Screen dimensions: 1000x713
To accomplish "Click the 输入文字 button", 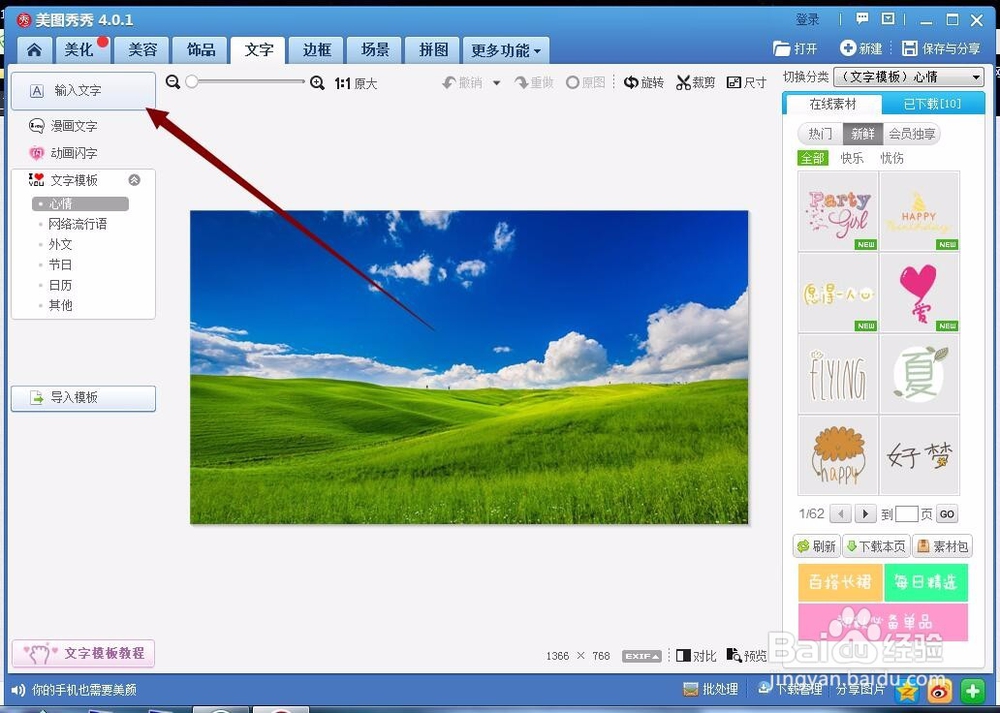I will 83,91.
